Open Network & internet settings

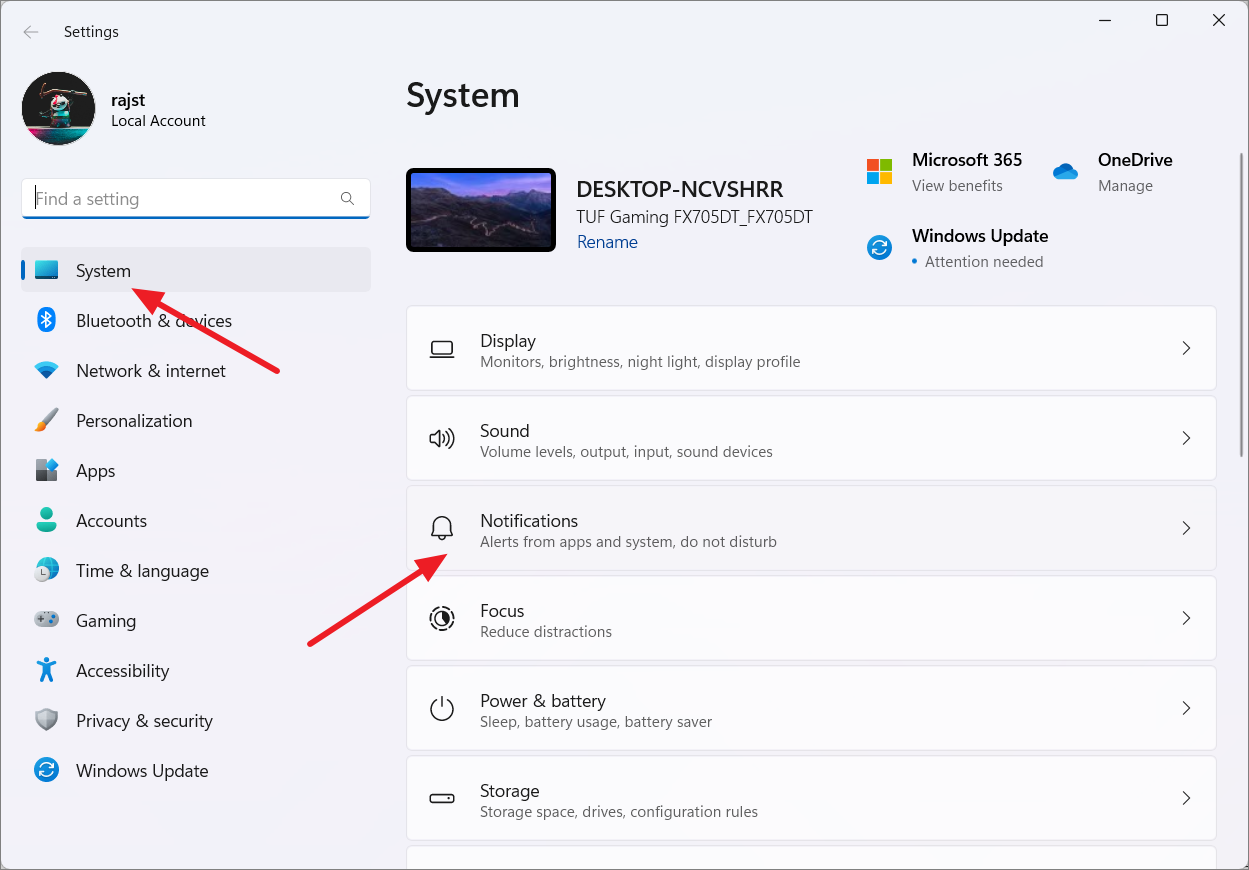tap(196, 370)
